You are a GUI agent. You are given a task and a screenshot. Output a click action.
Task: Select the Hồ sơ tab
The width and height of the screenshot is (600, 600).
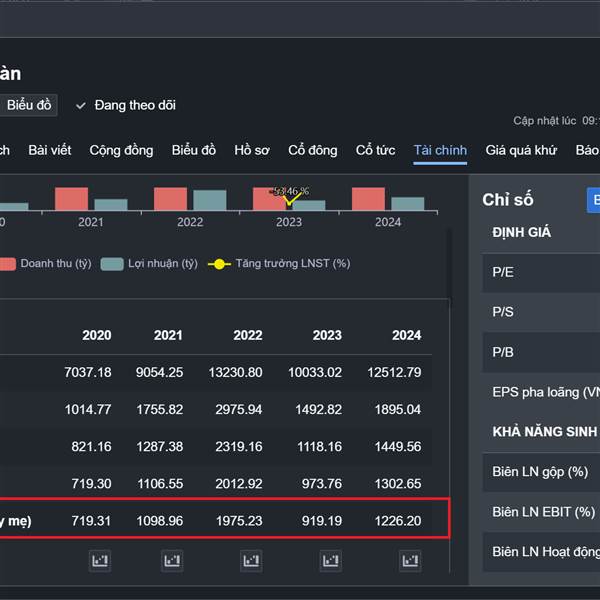click(252, 150)
